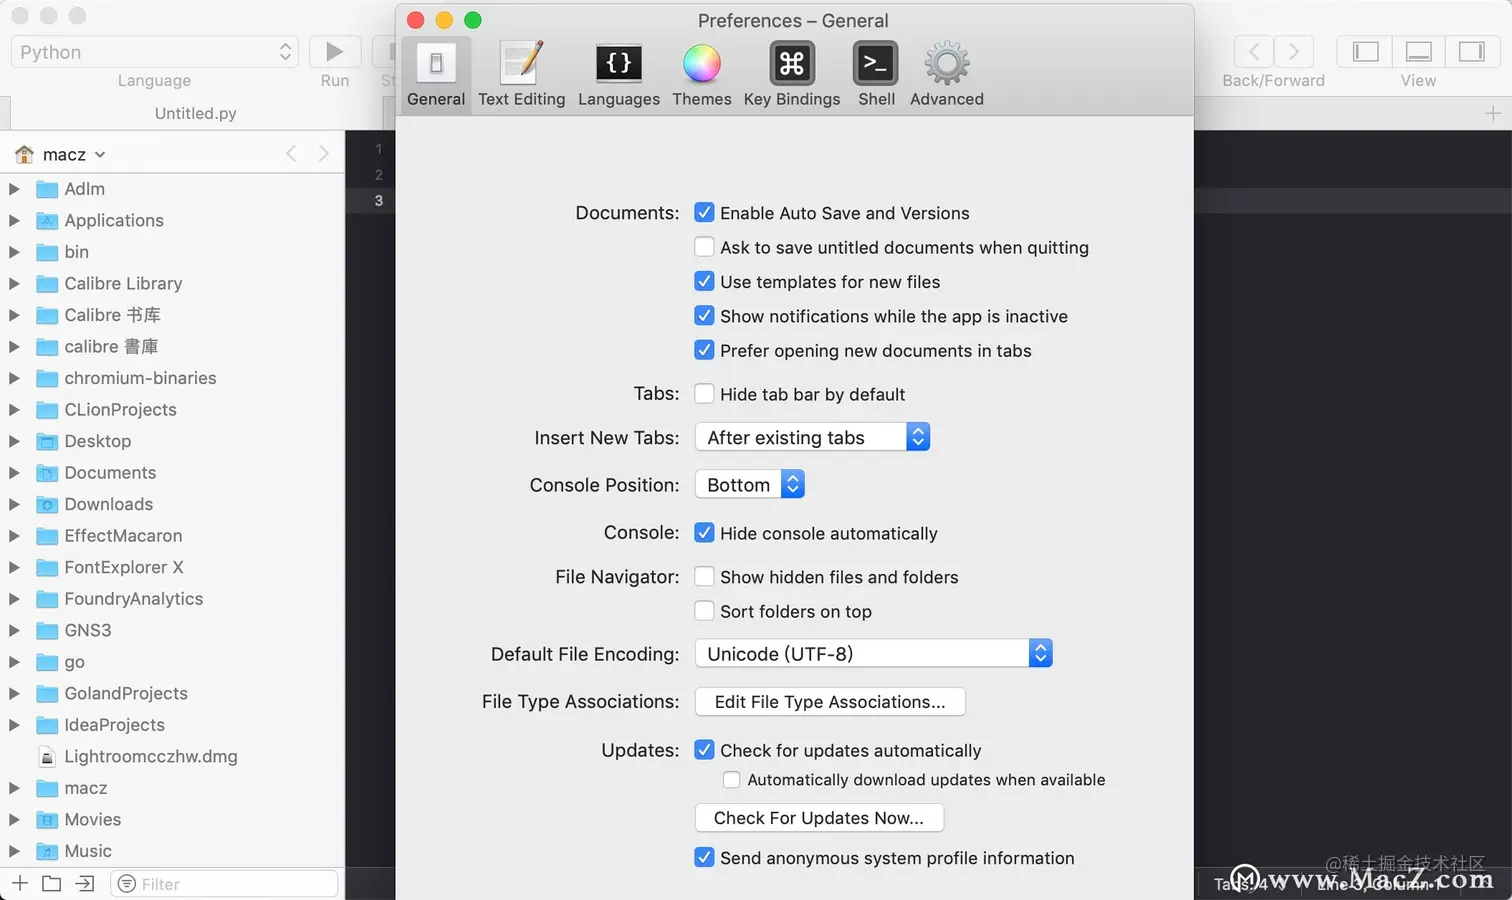Image resolution: width=1512 pixels, height=900 pixels.
Task: Click the Movies folder icon
Action: pos(47,819)
